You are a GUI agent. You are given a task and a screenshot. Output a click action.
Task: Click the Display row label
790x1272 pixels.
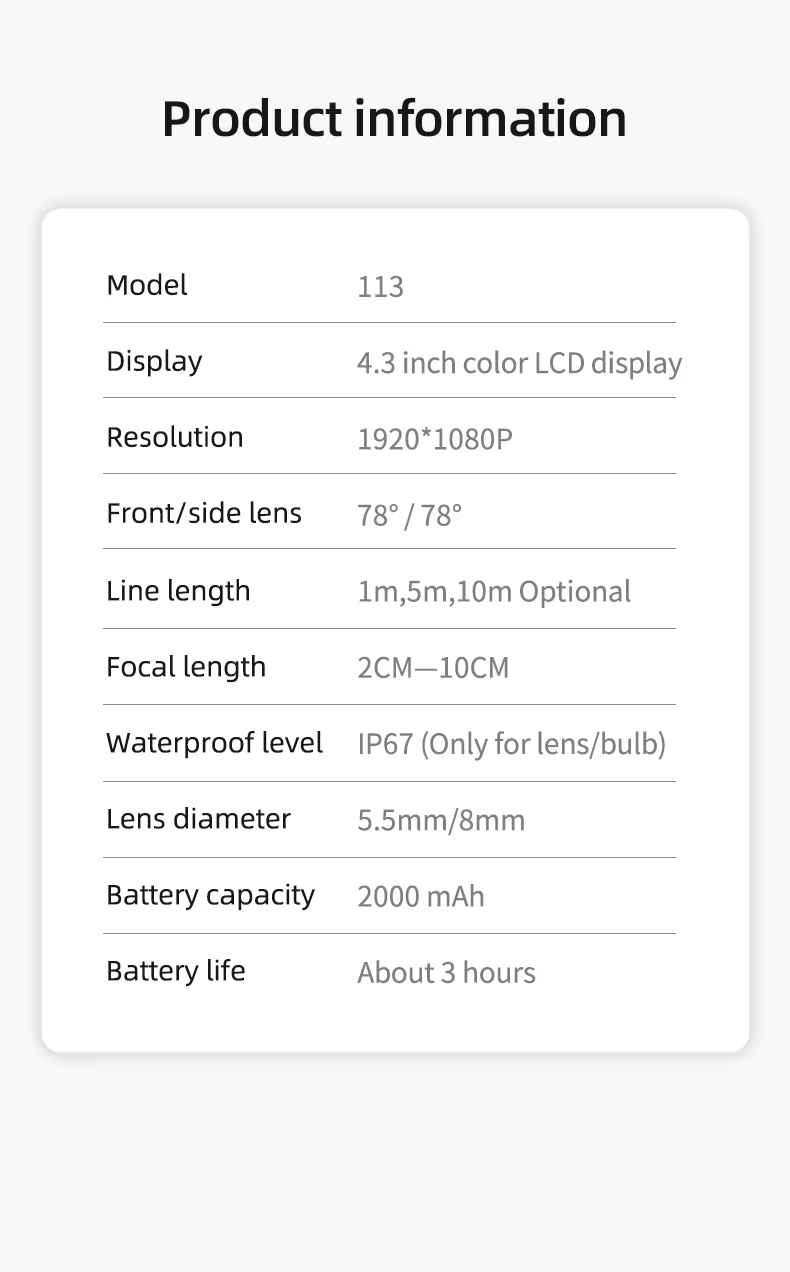pos(154,361)
